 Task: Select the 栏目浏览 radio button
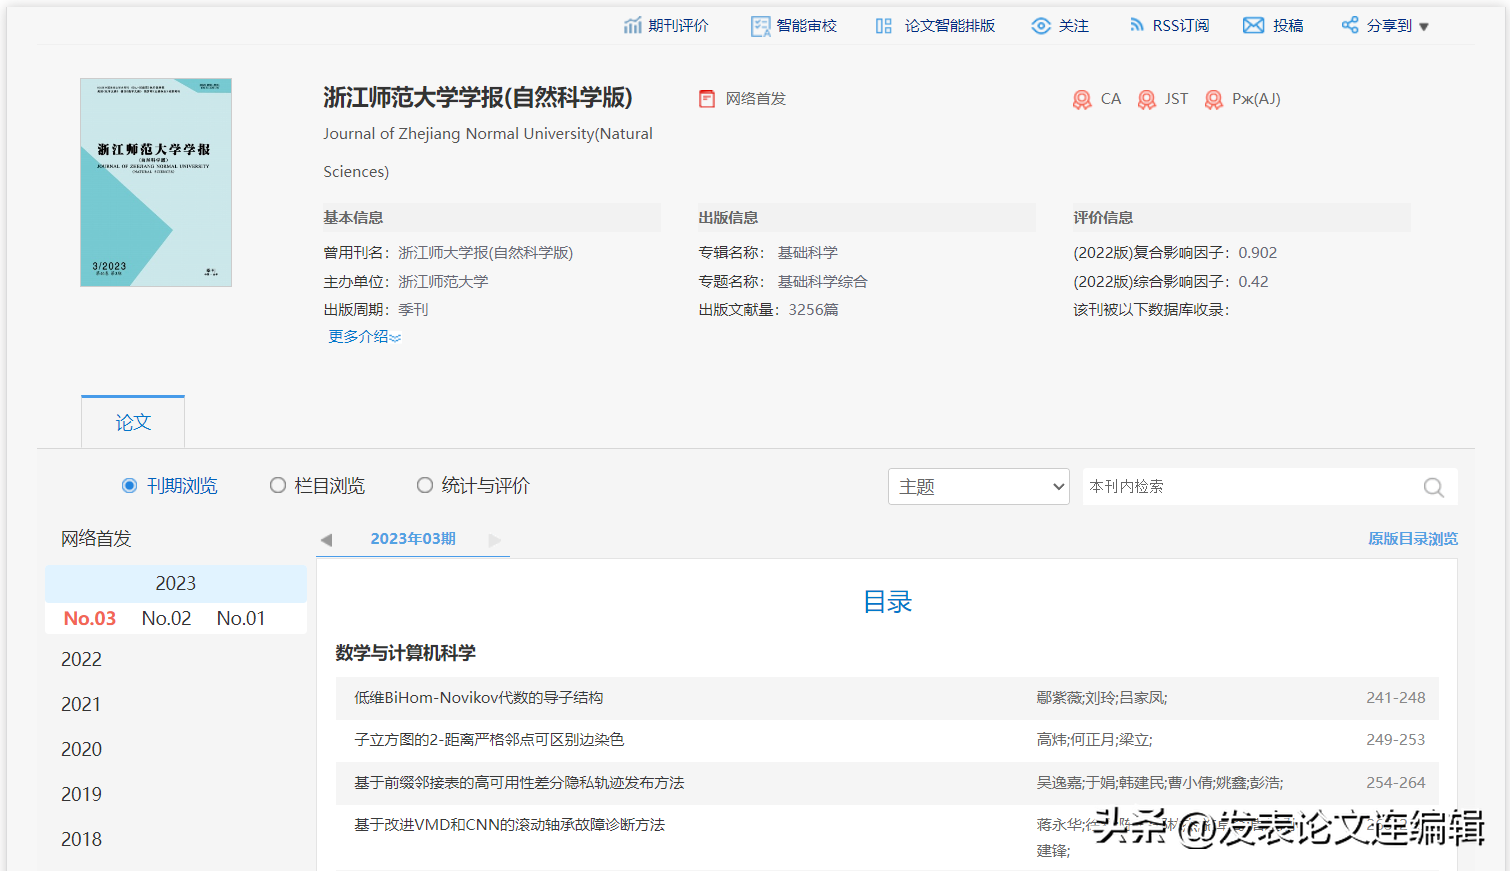[x=278, y=485]
